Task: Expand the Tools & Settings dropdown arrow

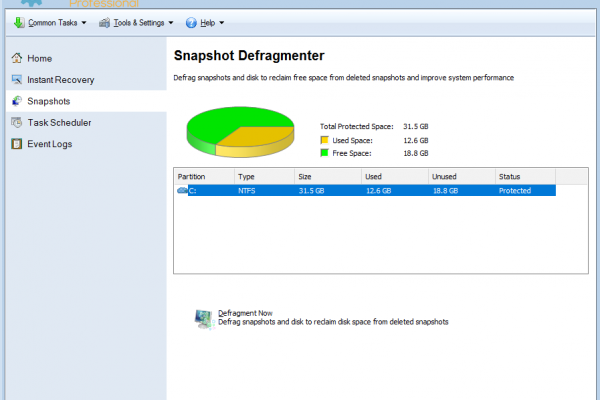Action: (171, 22)
